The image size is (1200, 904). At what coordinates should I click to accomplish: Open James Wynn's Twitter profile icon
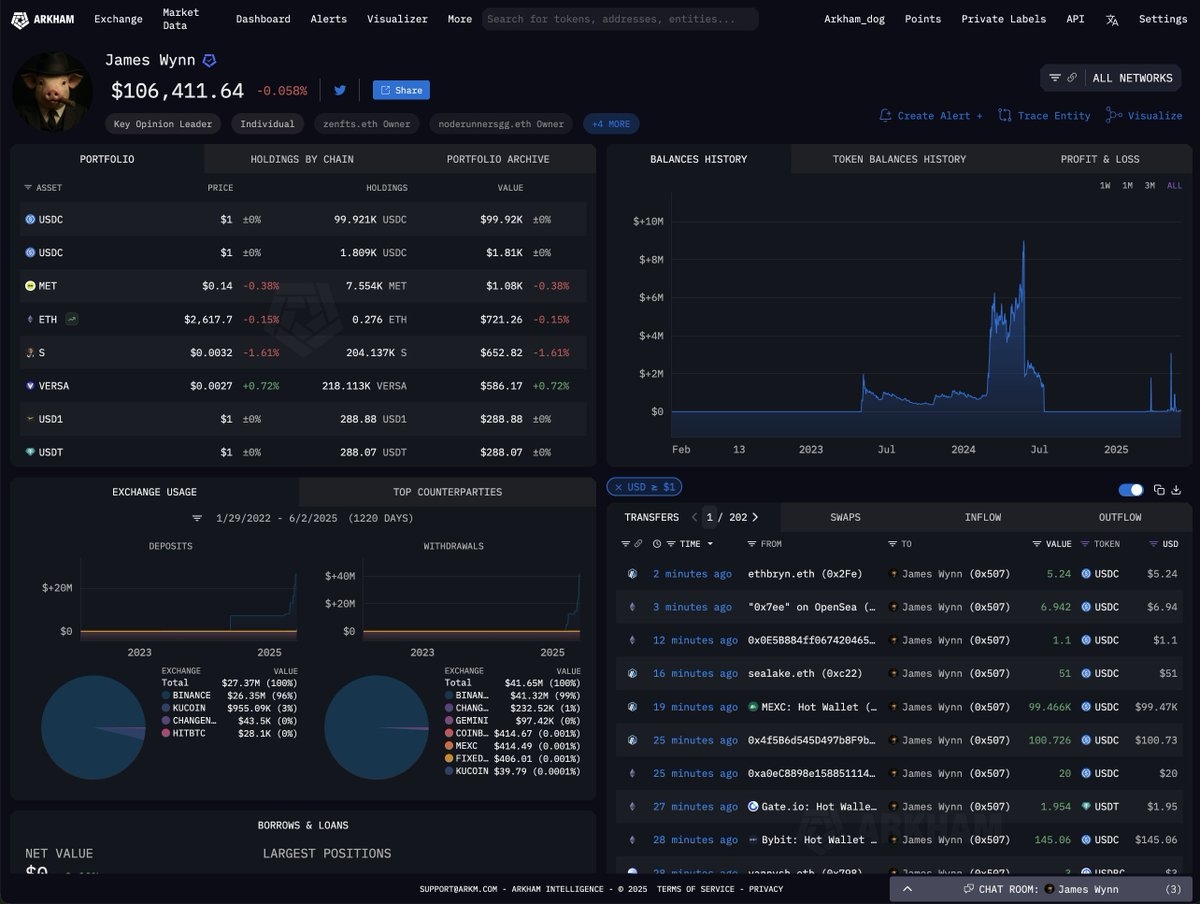coord(340,90)
